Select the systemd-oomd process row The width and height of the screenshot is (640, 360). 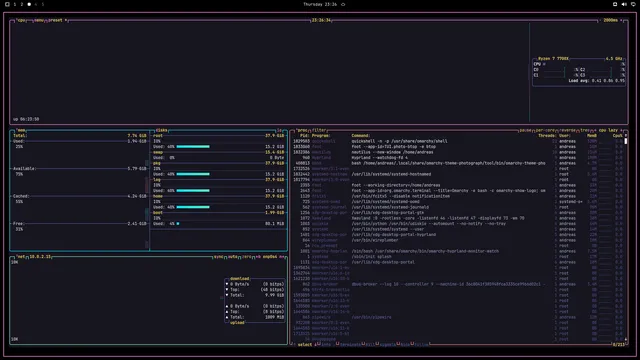[459, 202]
